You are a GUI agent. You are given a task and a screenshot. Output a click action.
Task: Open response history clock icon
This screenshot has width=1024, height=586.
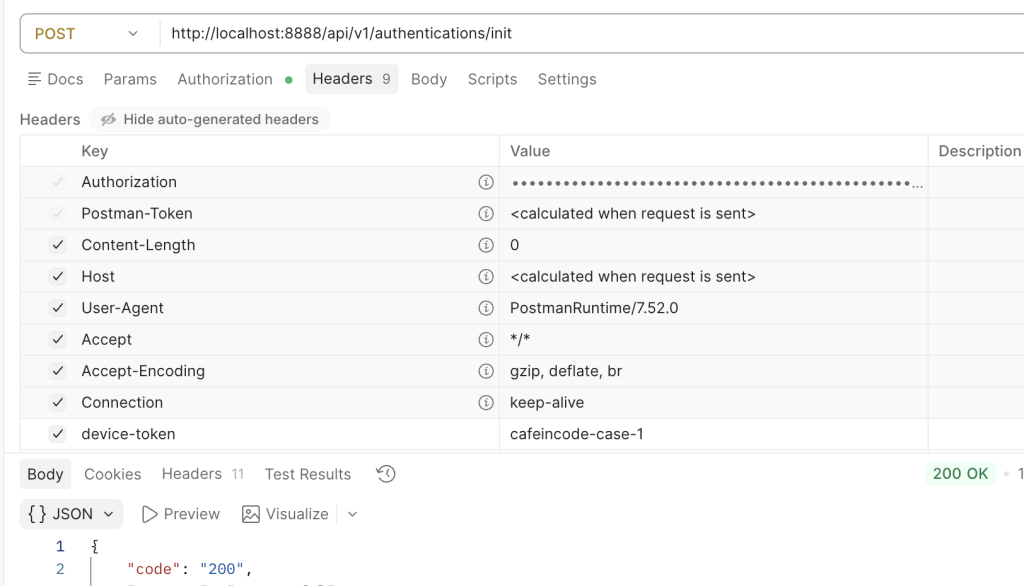[x=386, y=474]
